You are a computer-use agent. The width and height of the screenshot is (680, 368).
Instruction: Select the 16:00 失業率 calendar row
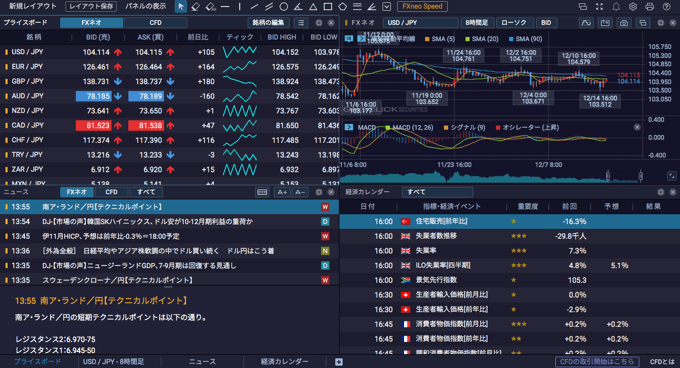[510, 251]
